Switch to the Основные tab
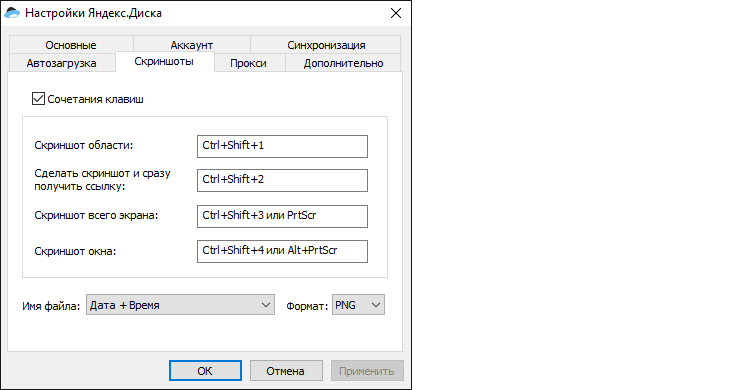Image resolution: width=738 pixels, height=390 pixels. tap(71, 45)
